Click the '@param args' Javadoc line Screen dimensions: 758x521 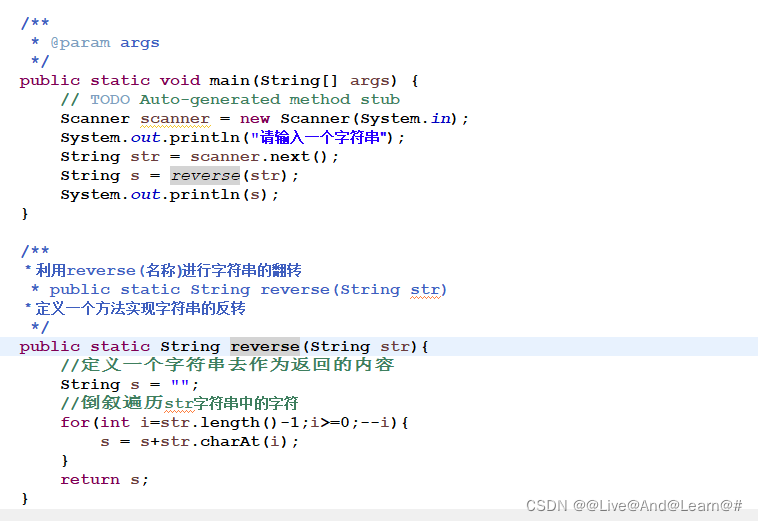coord(95,43)
